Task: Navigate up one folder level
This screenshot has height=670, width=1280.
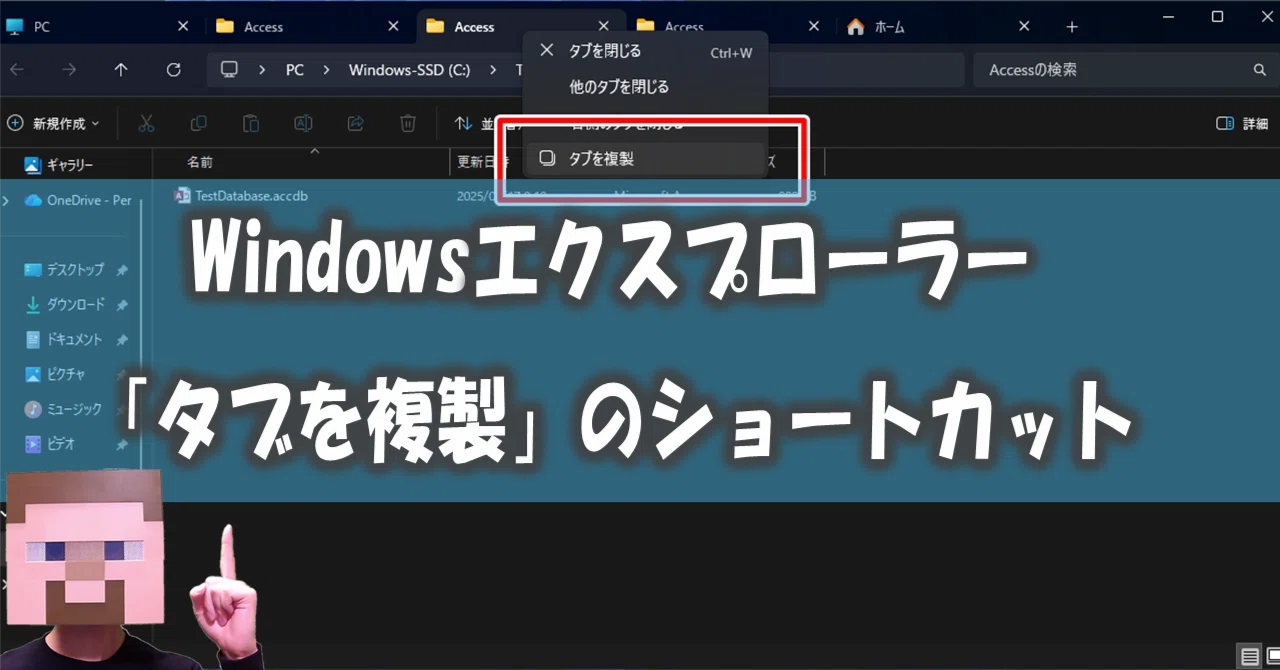Action: click(x=121, y=70)
